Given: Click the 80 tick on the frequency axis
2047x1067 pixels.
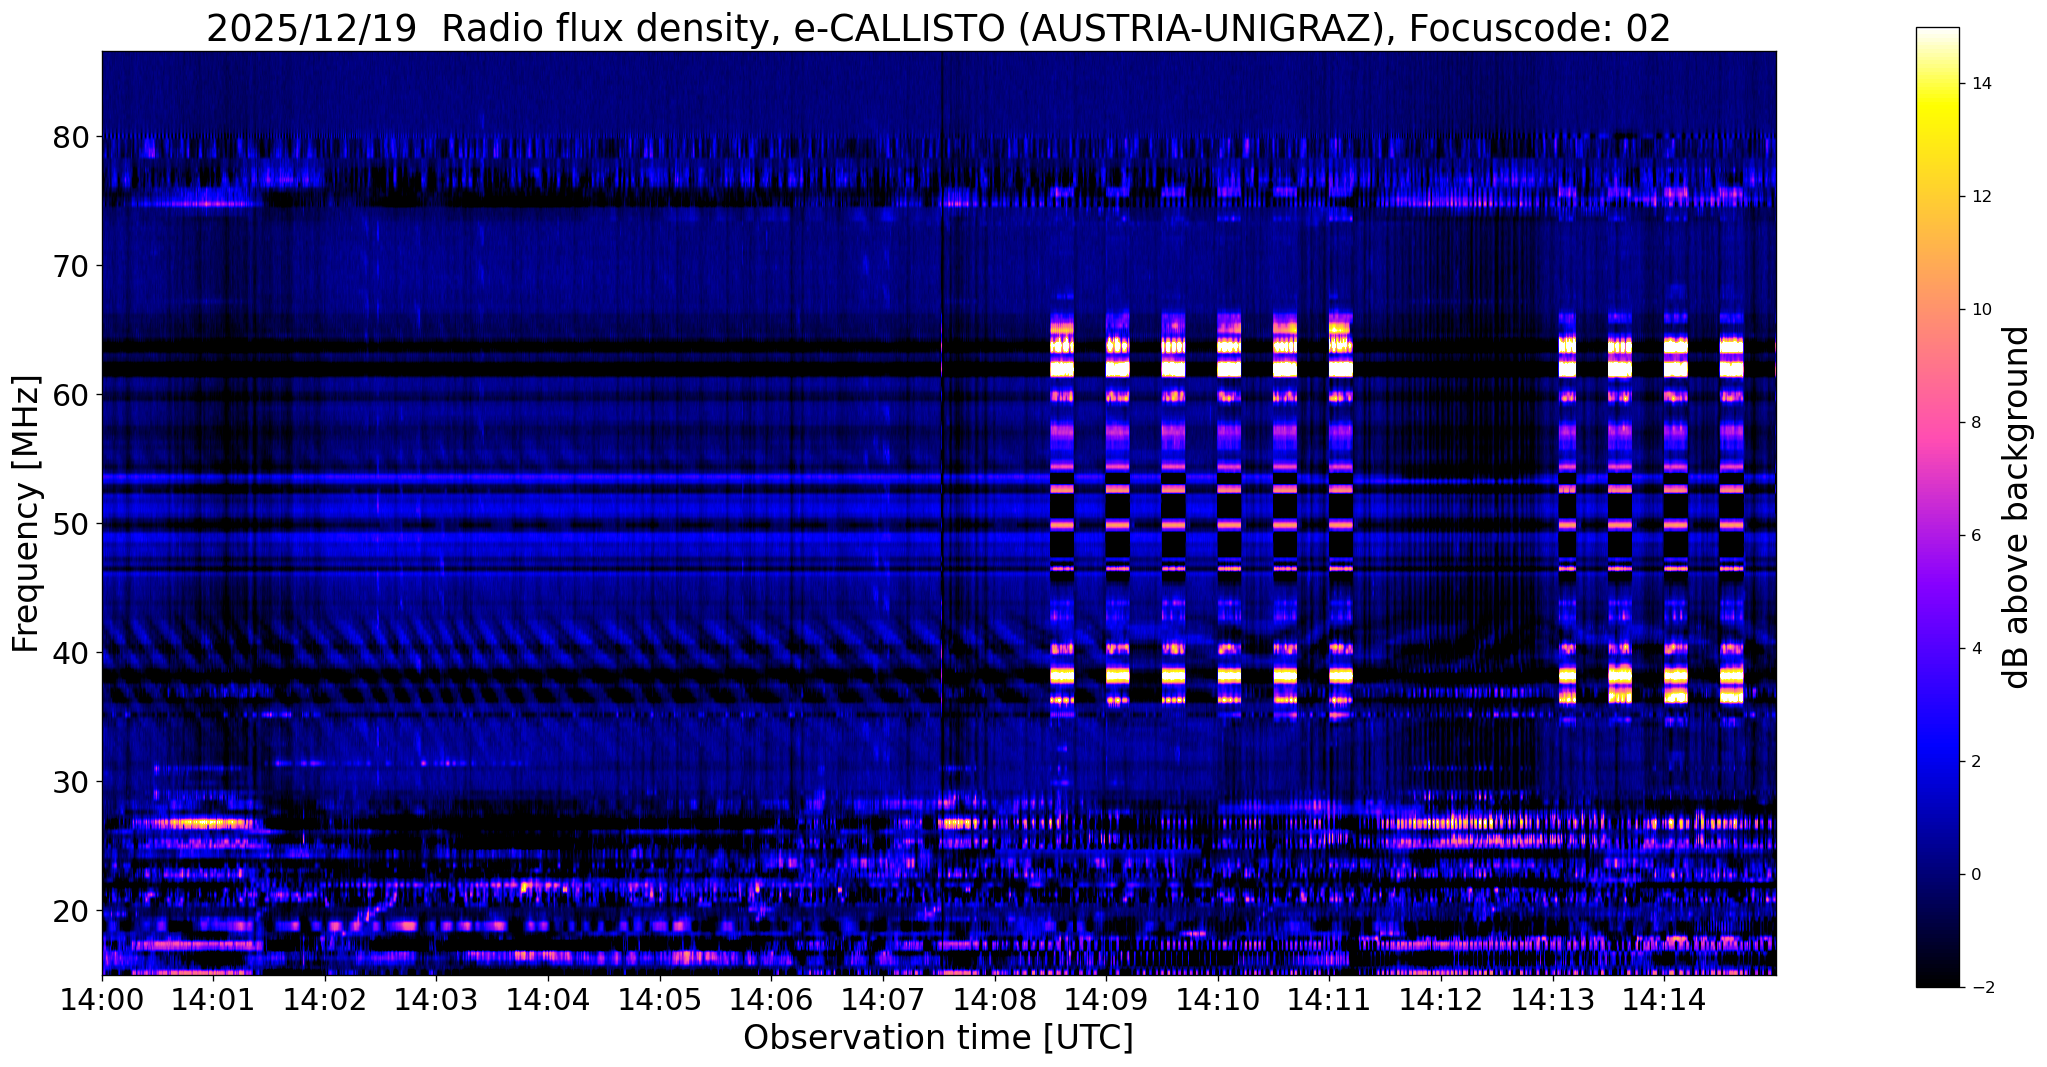Looking at the screenshot, I should 71,137.
